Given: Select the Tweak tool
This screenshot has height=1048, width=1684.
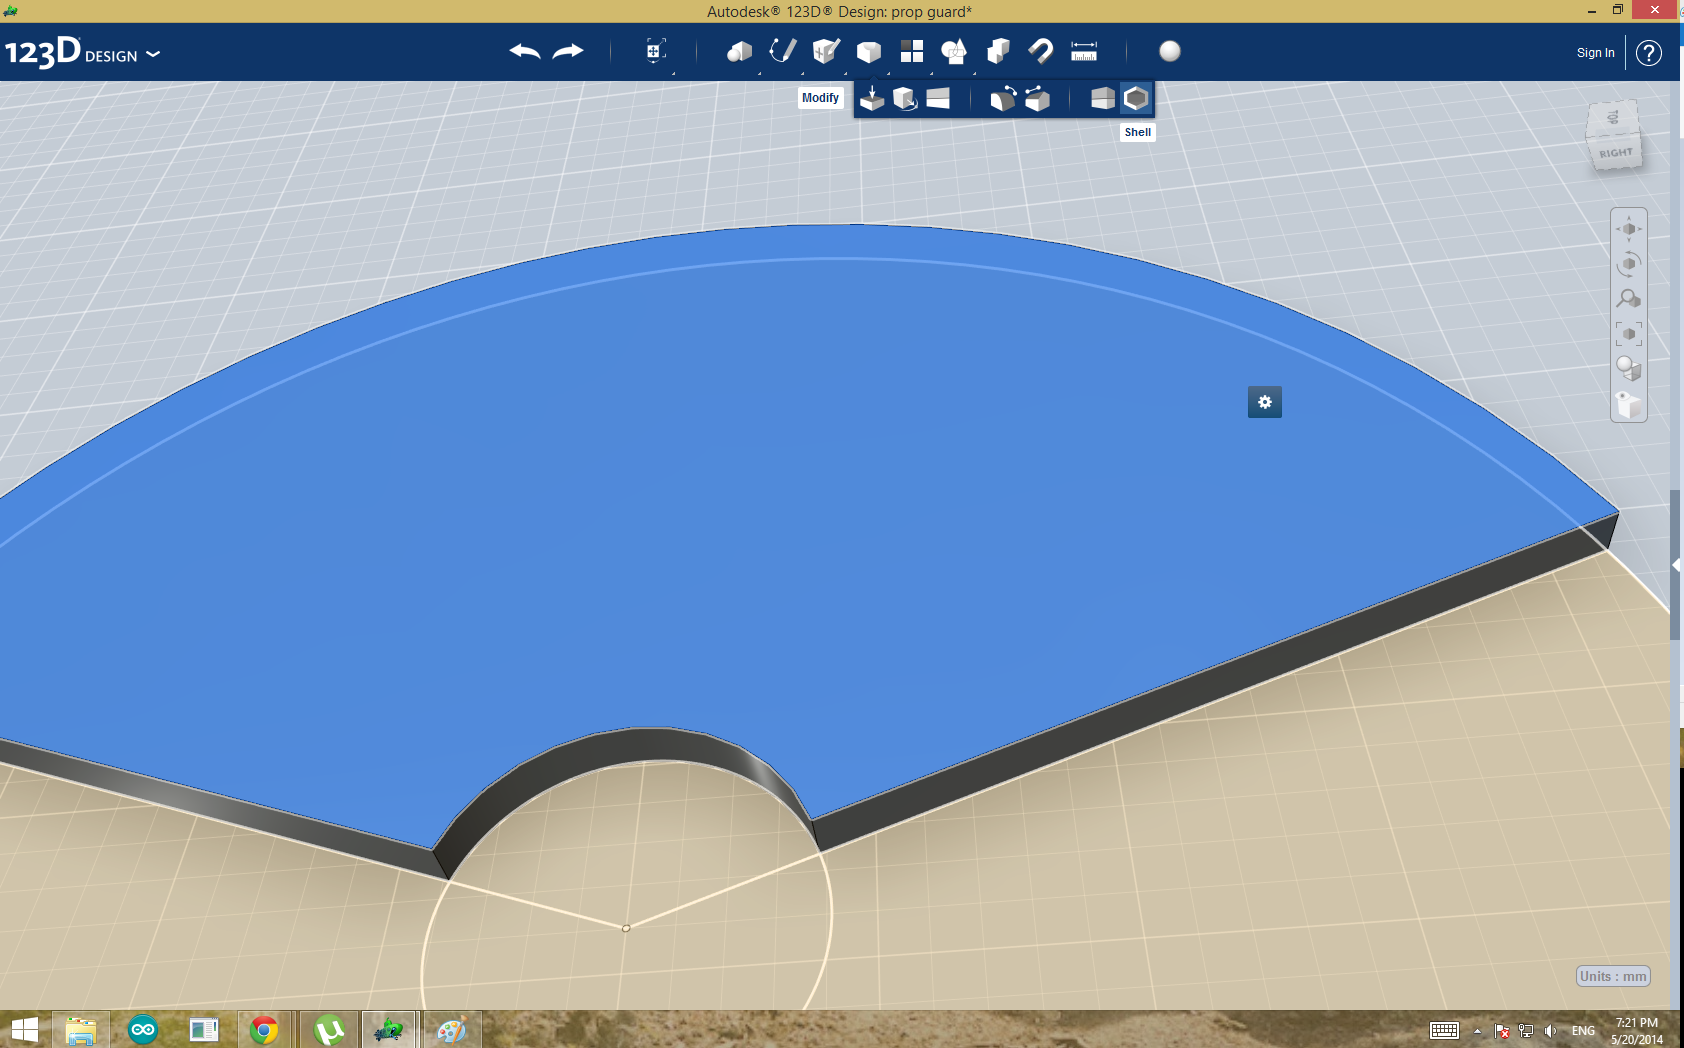Looking at the screenshot, I should pyautogui.click(x=905, y=98).
